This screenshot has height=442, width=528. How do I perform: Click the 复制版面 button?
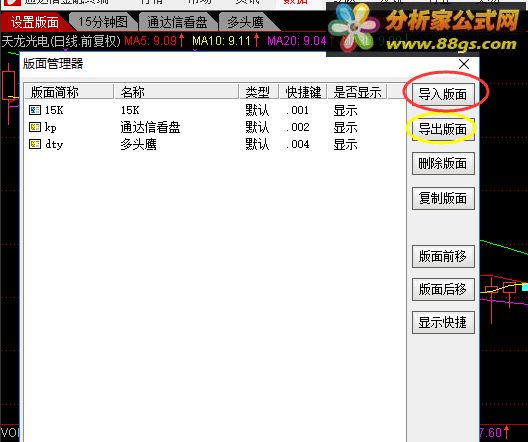click(x=443, y=198)
